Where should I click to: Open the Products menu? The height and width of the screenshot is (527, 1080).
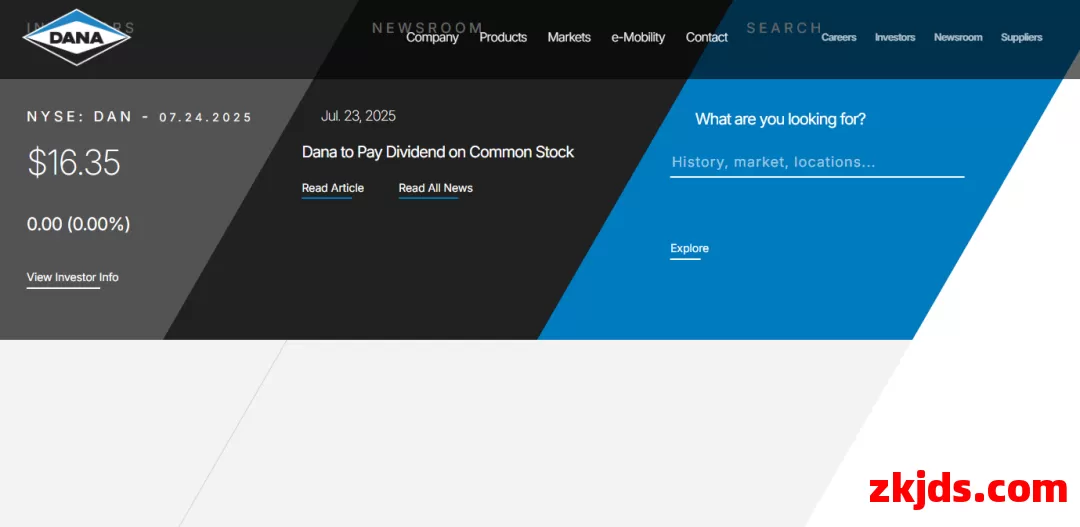[x=503, y=37]
